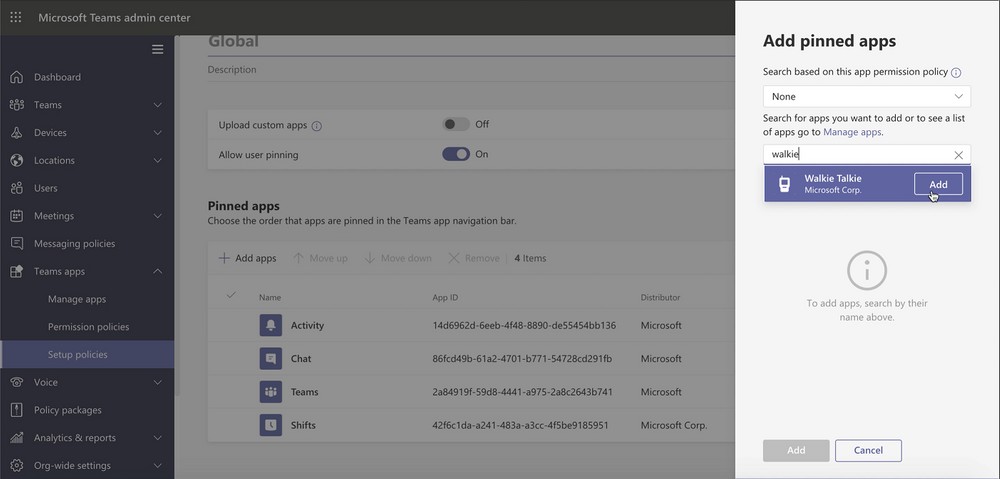This screenshot has width=1000, height=479.
Task: Disable Allow user pinning toggle
Action: pyautogui.click(x=456, y=154)
